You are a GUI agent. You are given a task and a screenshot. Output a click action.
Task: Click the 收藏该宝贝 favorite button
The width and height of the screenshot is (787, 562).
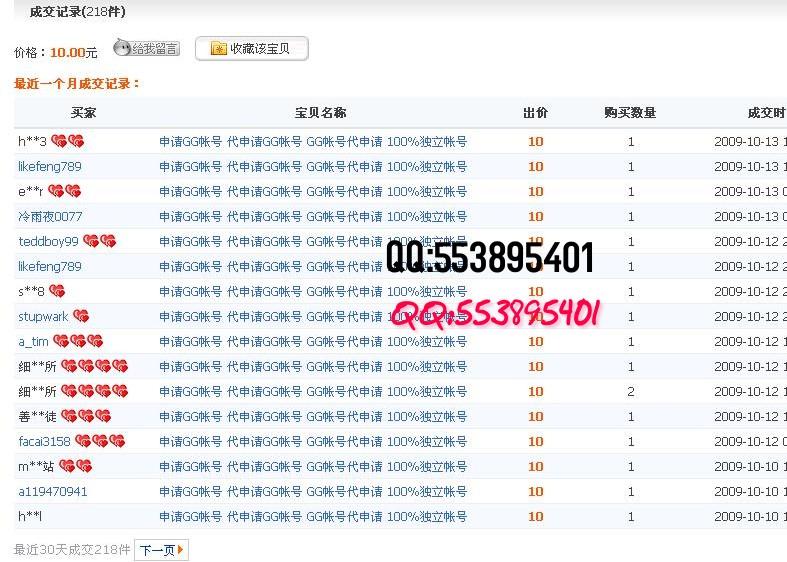click(251, 49)
